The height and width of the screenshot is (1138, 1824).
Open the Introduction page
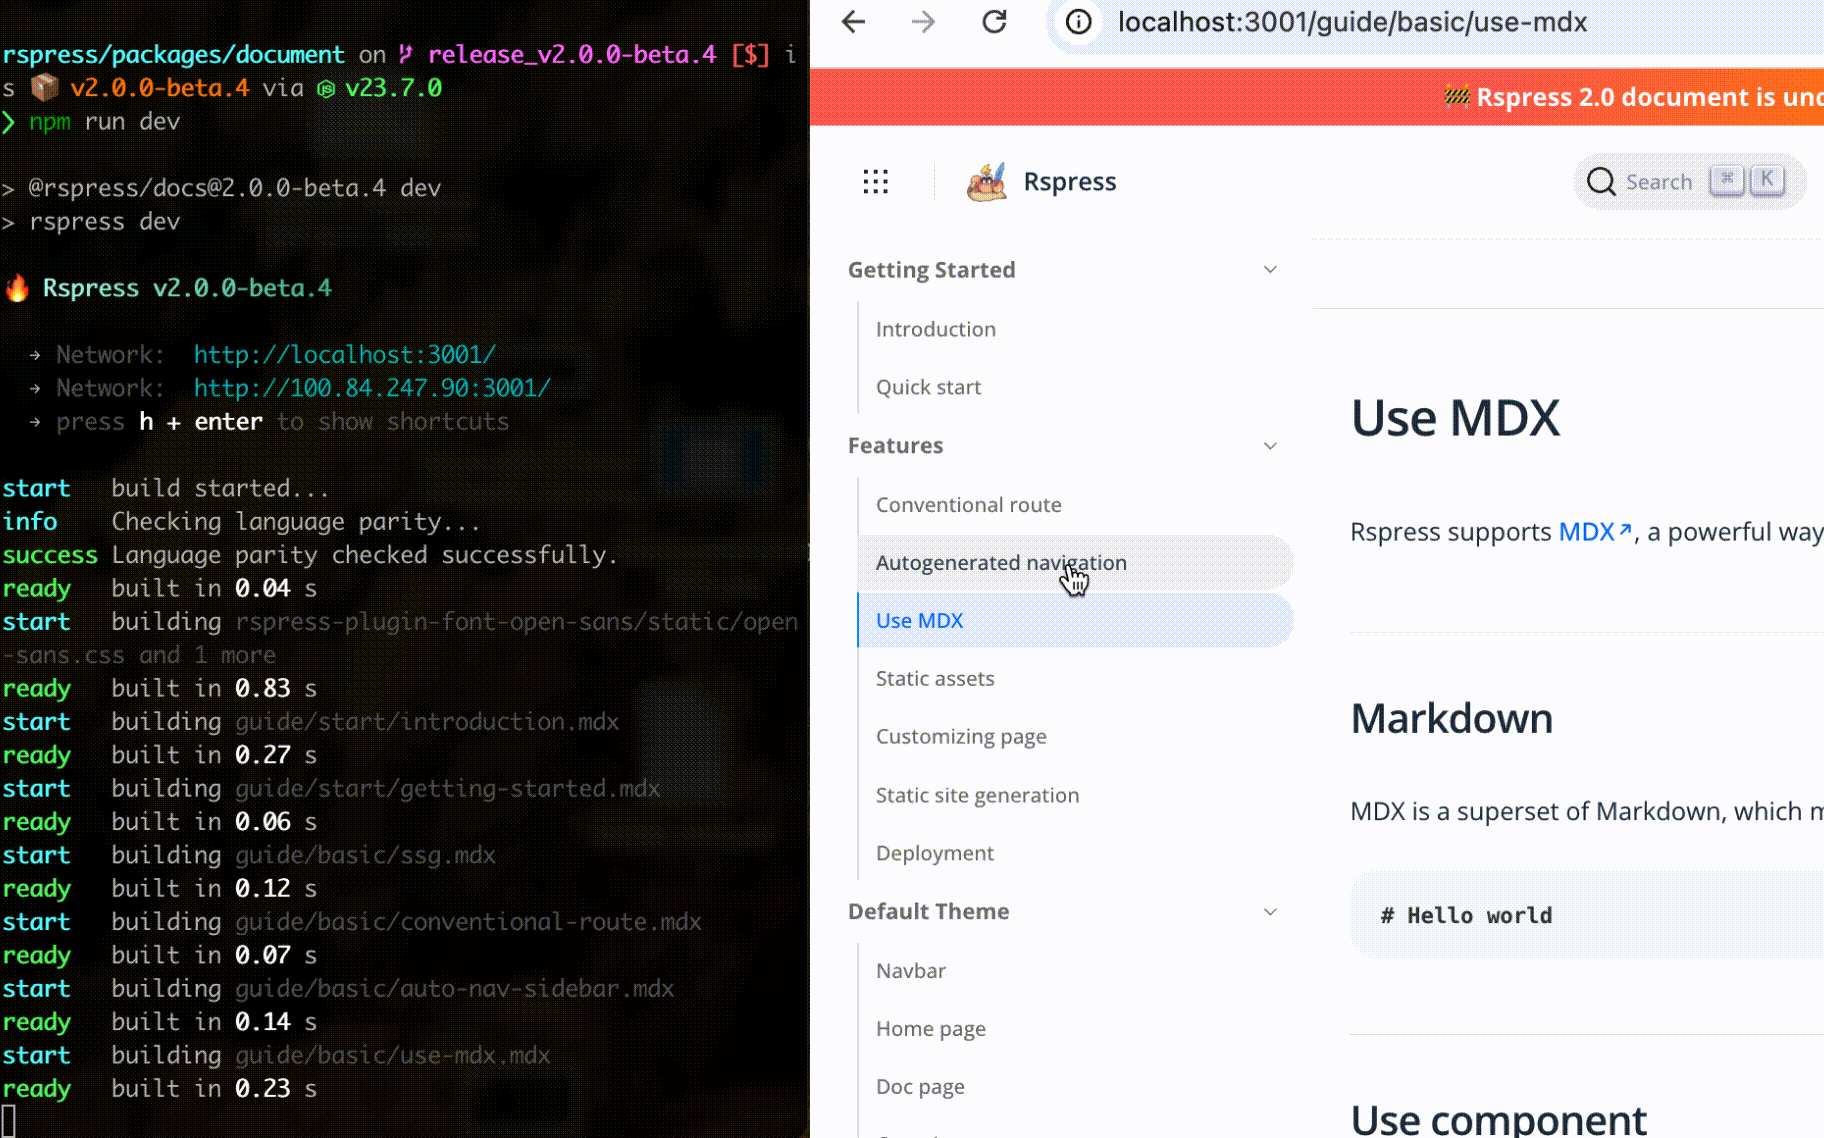(935, 329)
